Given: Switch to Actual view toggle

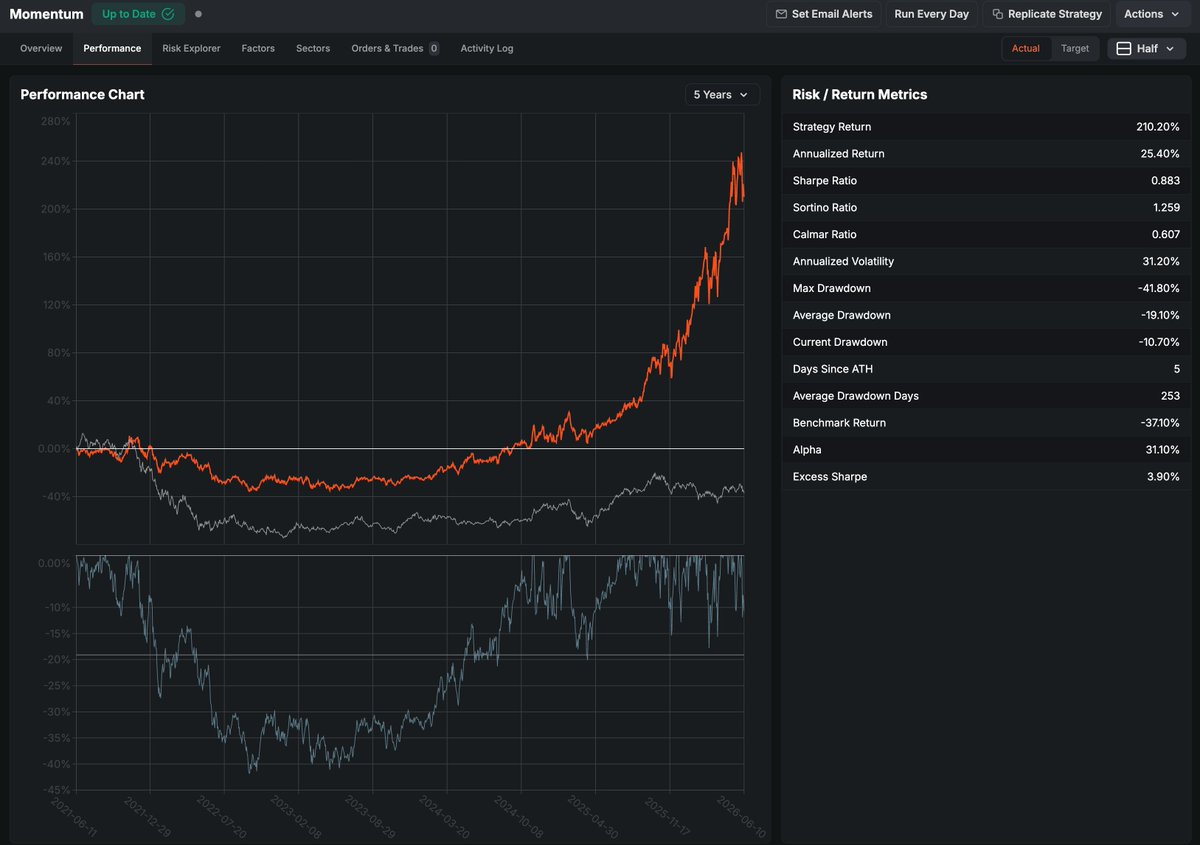Looking at the screenshot, I should [x=1026, y=48].
